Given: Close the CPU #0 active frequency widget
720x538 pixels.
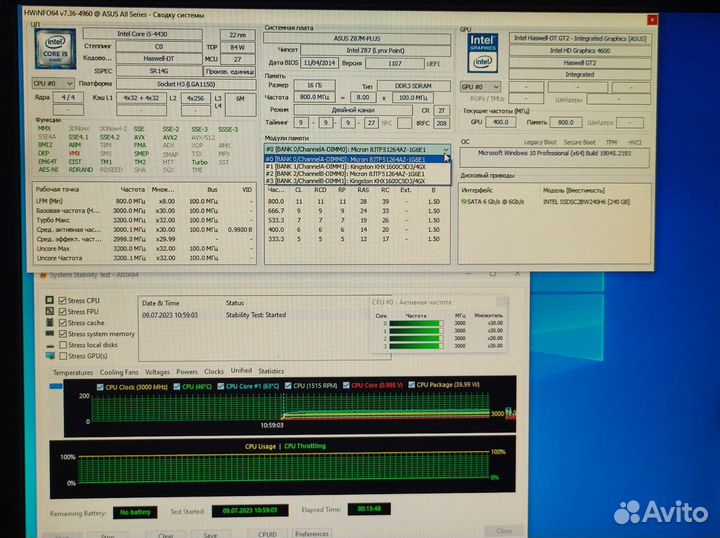Looking at the screenshot, I should coord(502,302).
